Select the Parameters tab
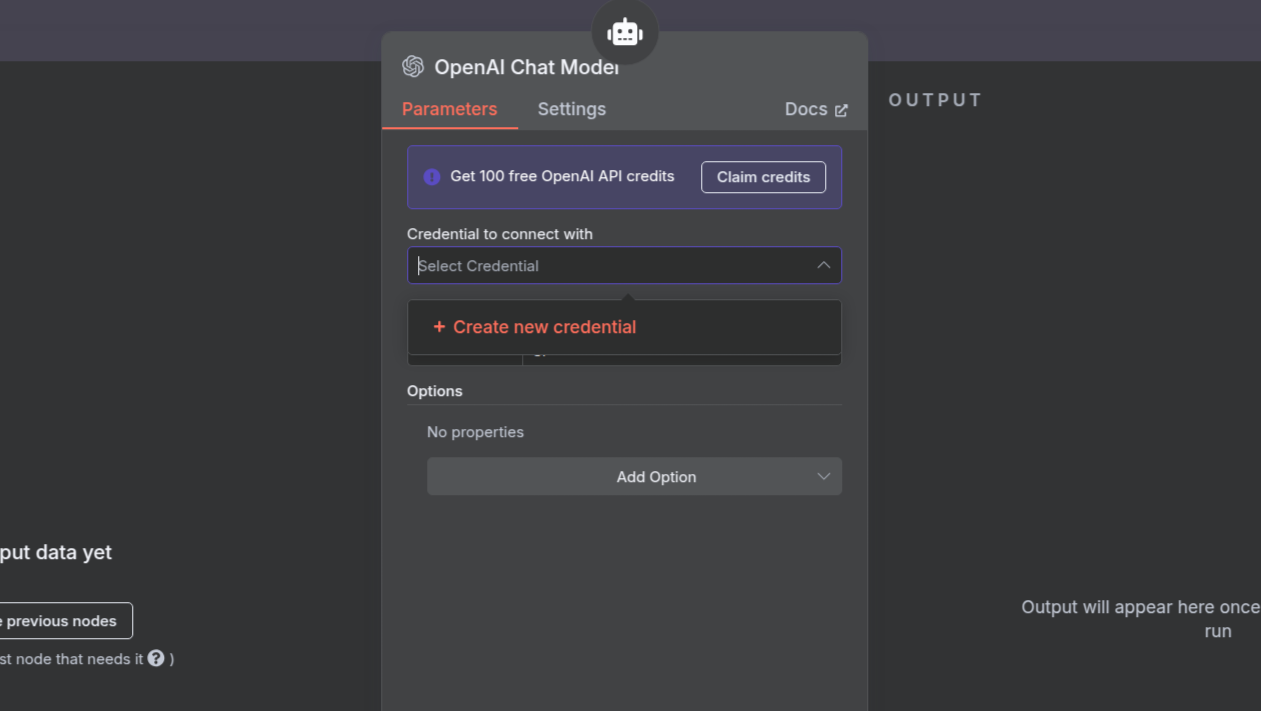Screen dimensions: 1261x711 tap(449, 109)
